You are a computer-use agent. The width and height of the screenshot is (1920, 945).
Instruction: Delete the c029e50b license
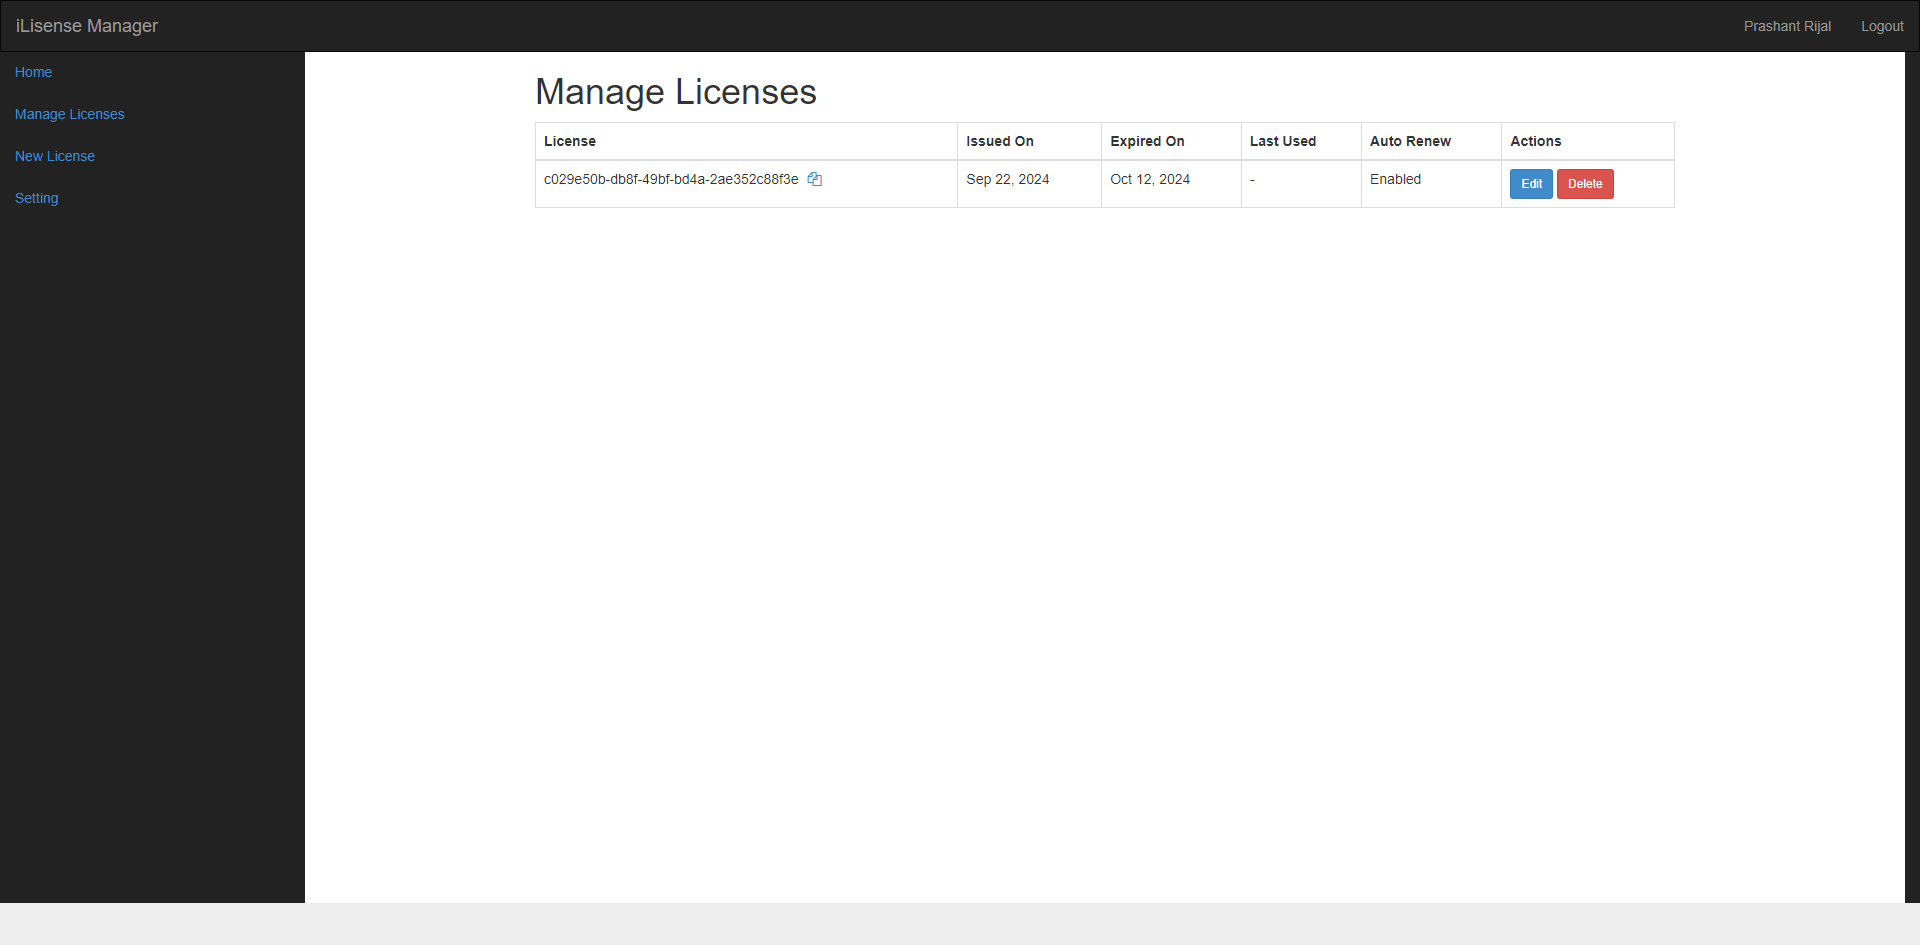click(x=1585, y=184)
